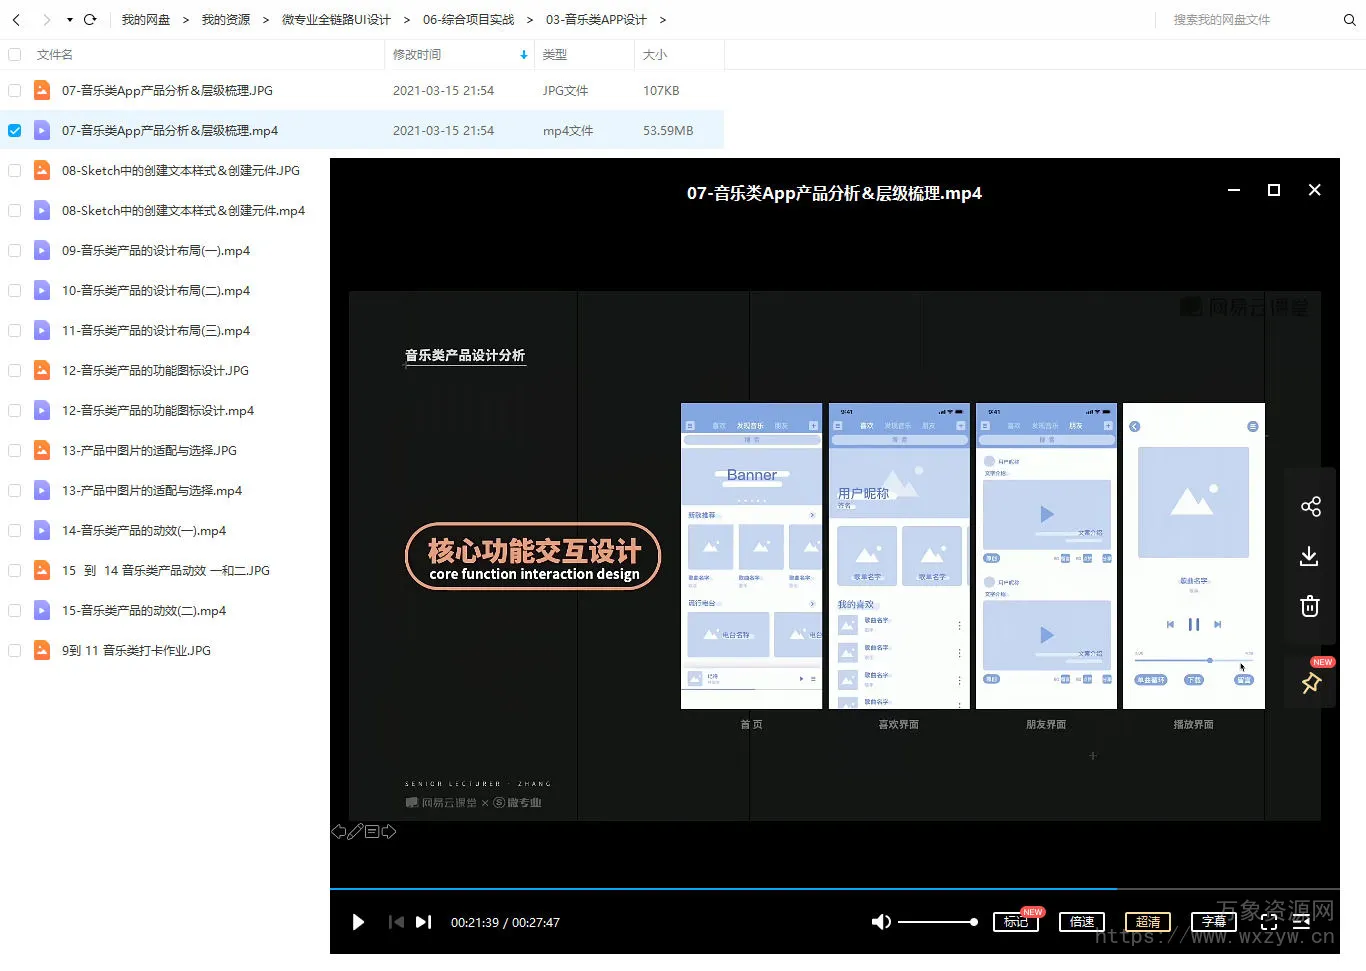Open the 超清 video quality selector
Image resolution: width=1366 pixels, height=971 pixels.
coord(1148,922)
